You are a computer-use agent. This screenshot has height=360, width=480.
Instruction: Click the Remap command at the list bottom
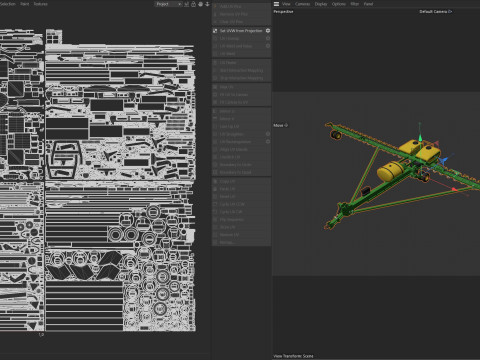(227, 242)
